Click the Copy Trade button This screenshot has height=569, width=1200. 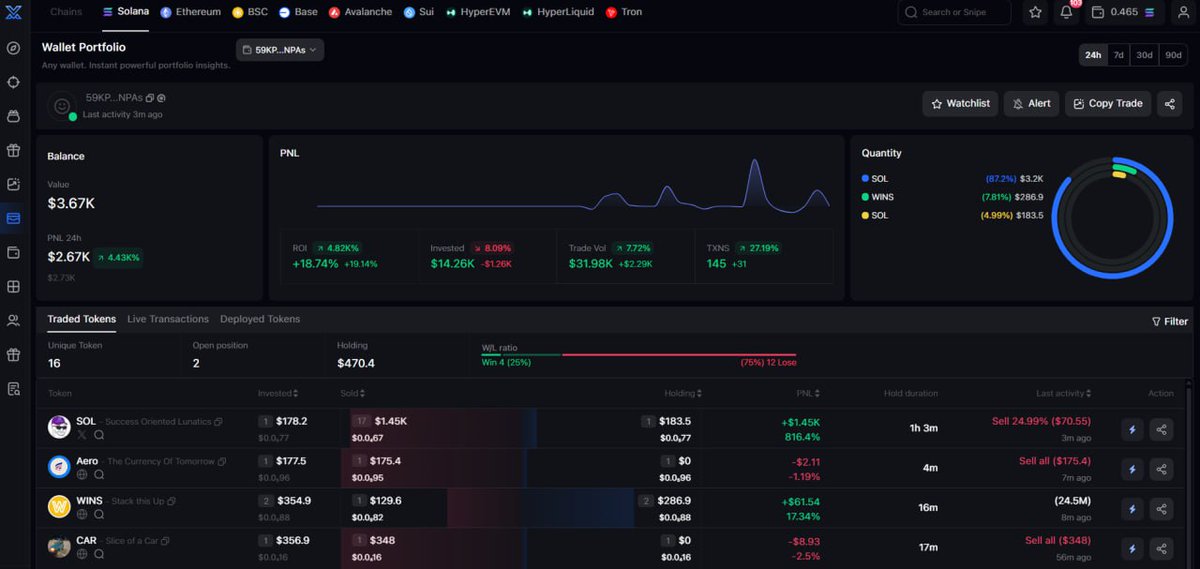[1108, 103]
